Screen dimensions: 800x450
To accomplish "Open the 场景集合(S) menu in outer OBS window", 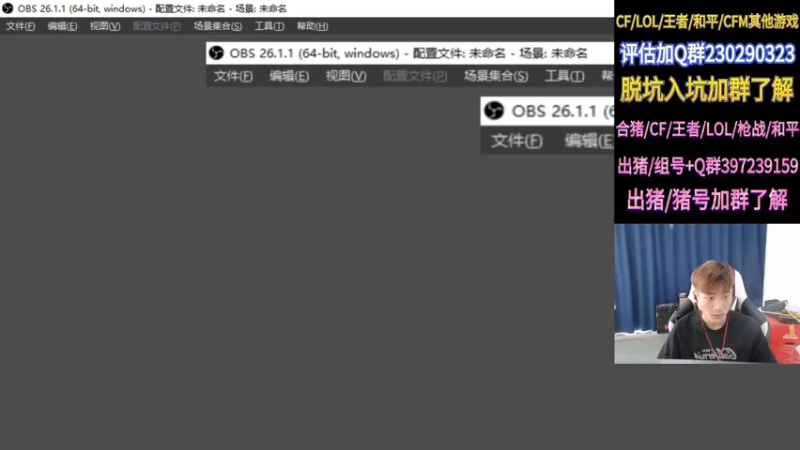I will click(218, 26).
